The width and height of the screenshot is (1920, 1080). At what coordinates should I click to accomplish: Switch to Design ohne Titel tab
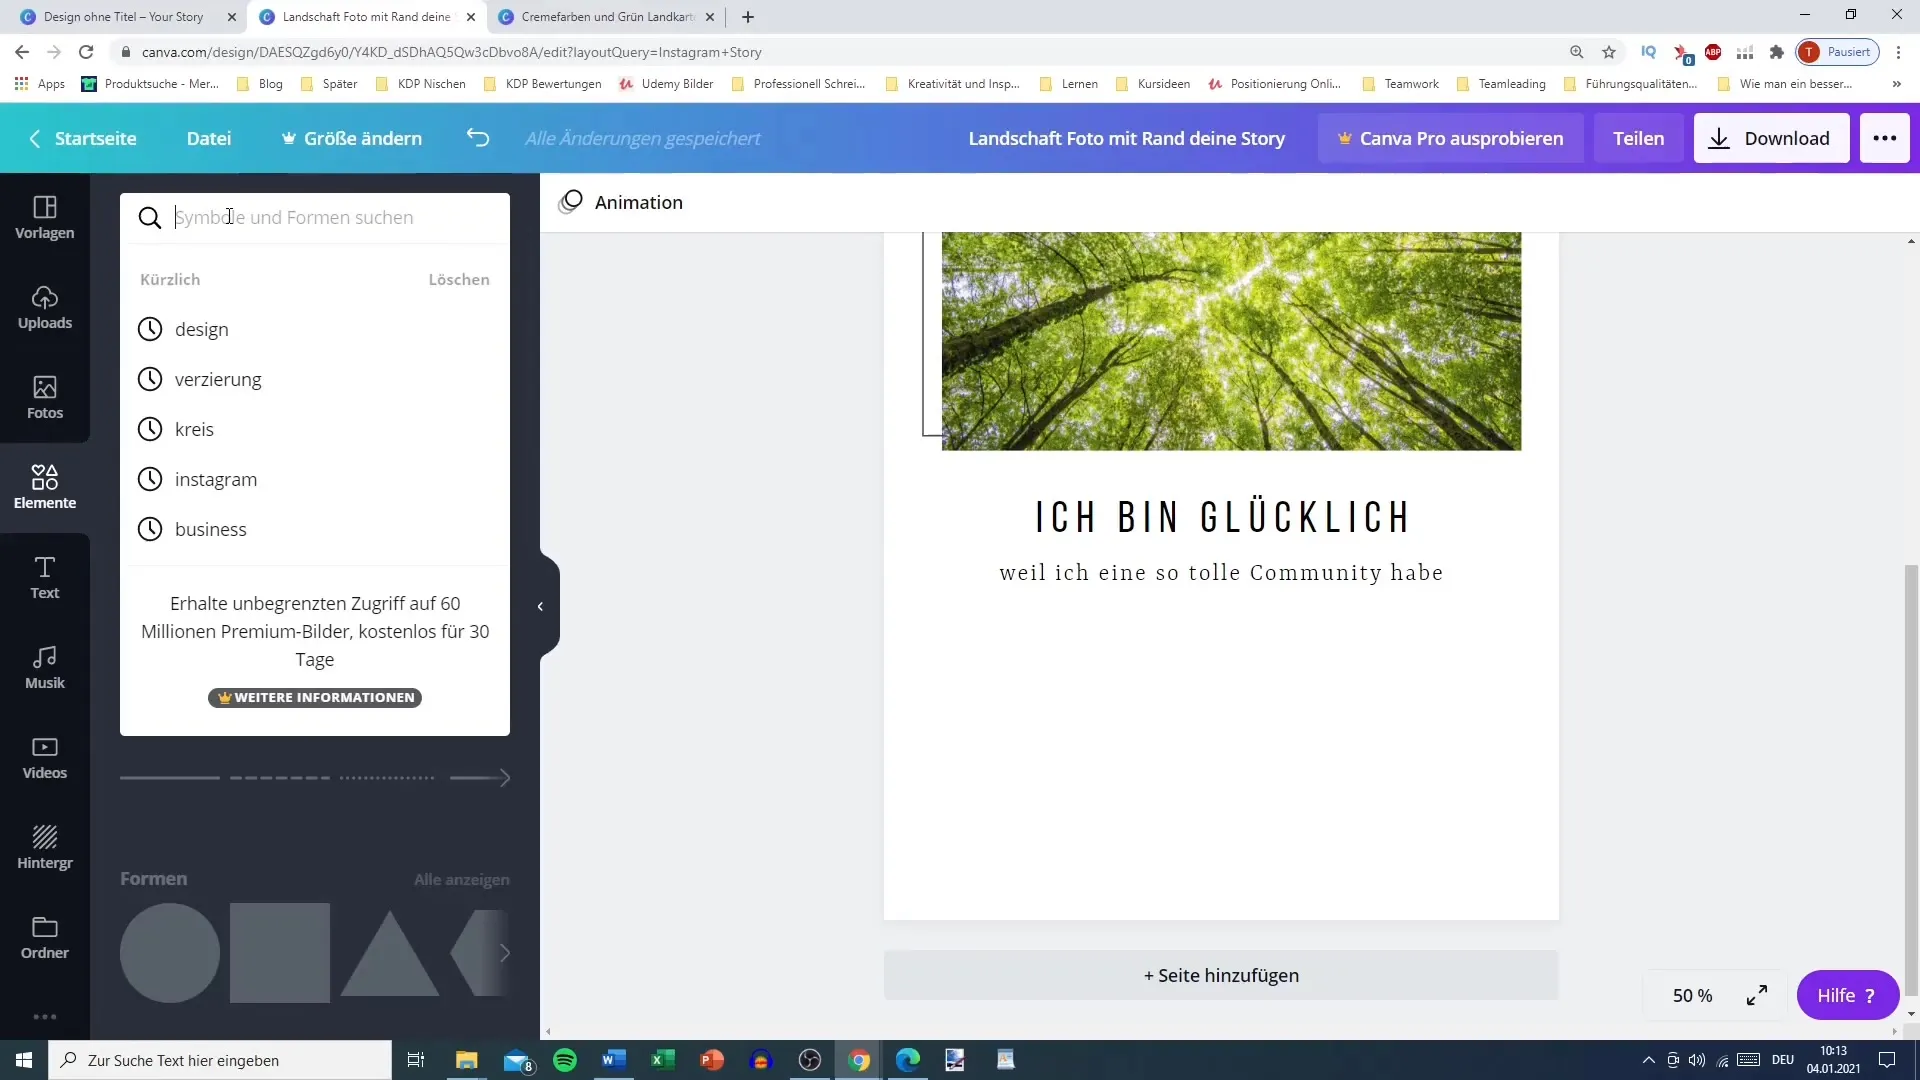123,17
